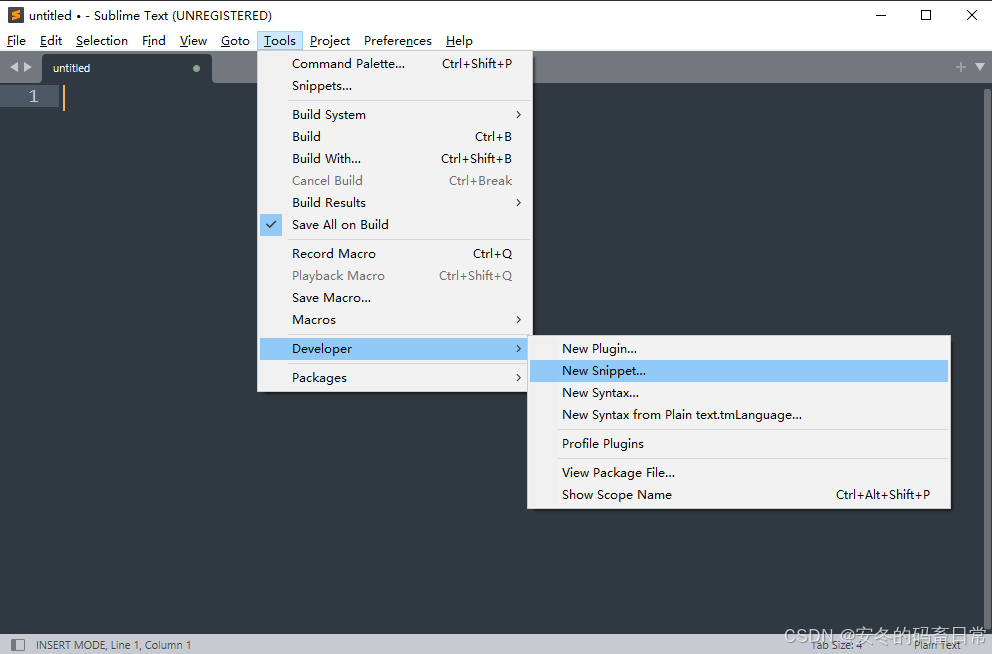
Task: Open the Edit menu
Action: point(51,40)
